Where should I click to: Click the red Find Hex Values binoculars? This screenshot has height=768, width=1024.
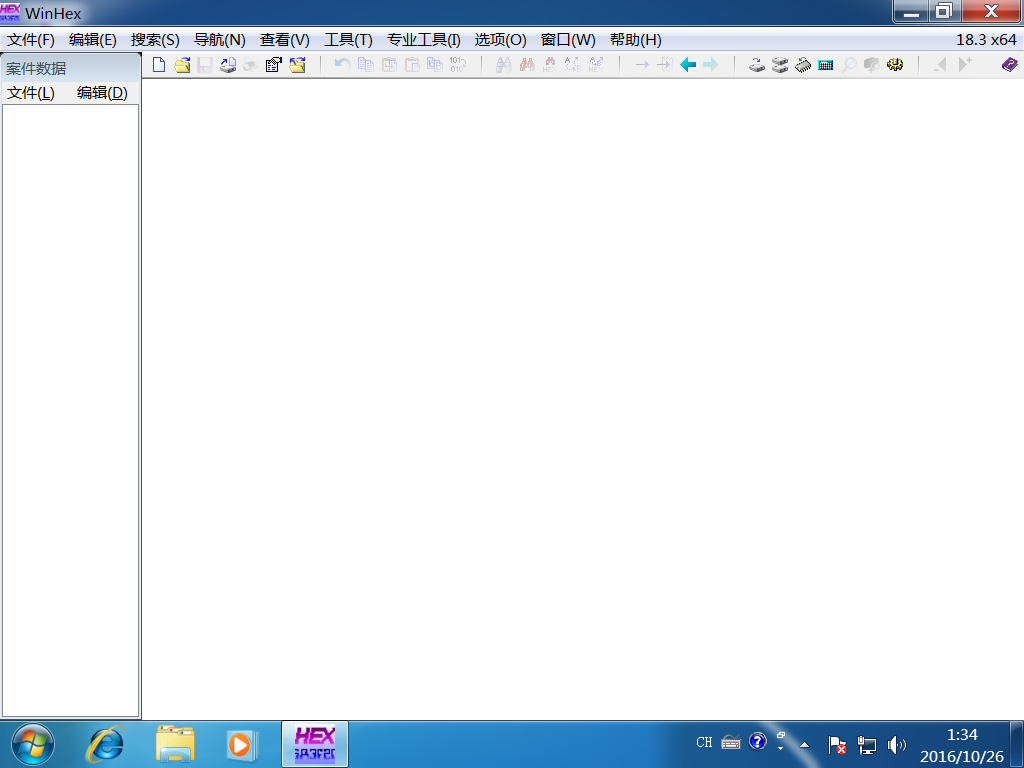pos(527,65)
